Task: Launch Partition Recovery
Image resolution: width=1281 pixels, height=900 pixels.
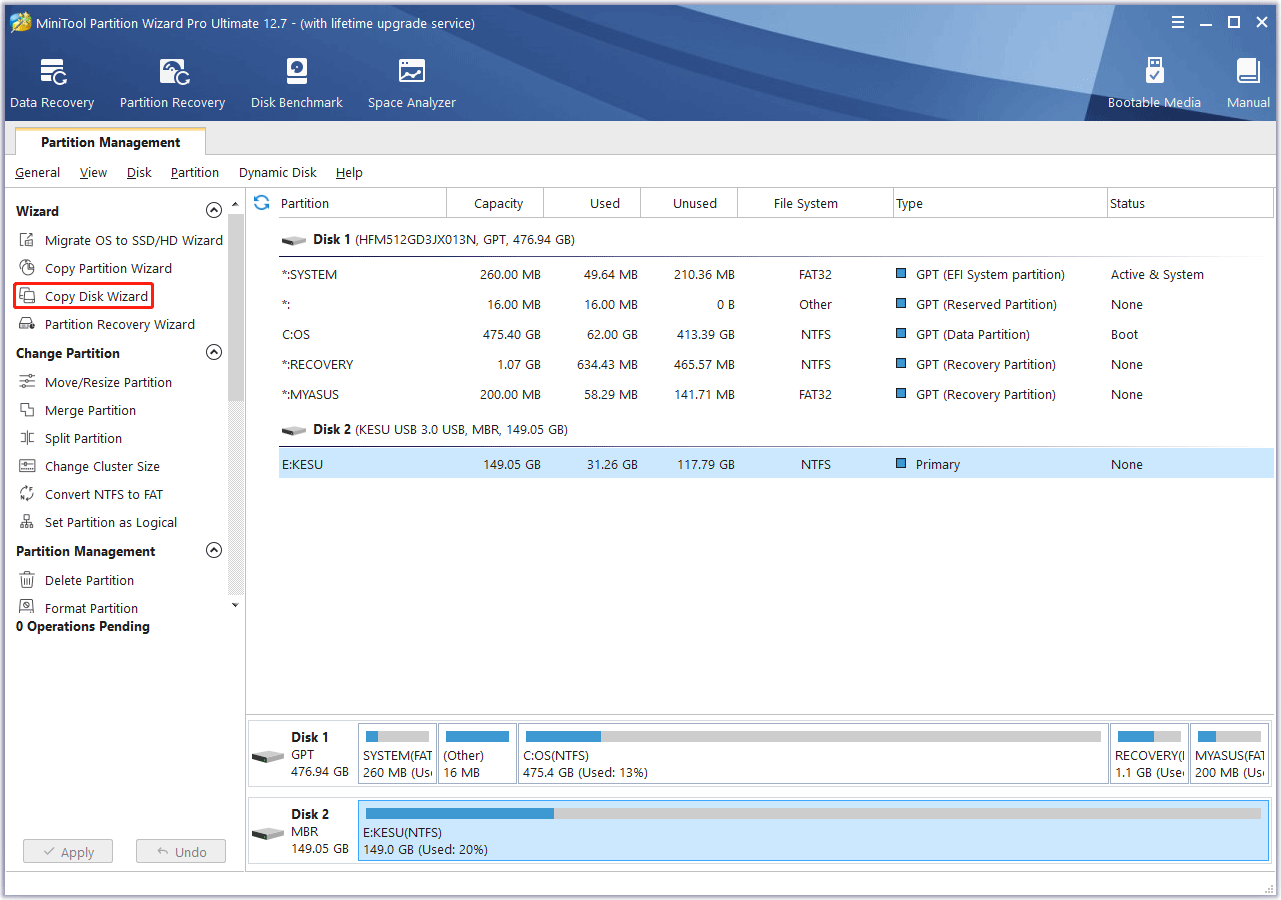Action: pyautogui.click(x=171, y=80)
